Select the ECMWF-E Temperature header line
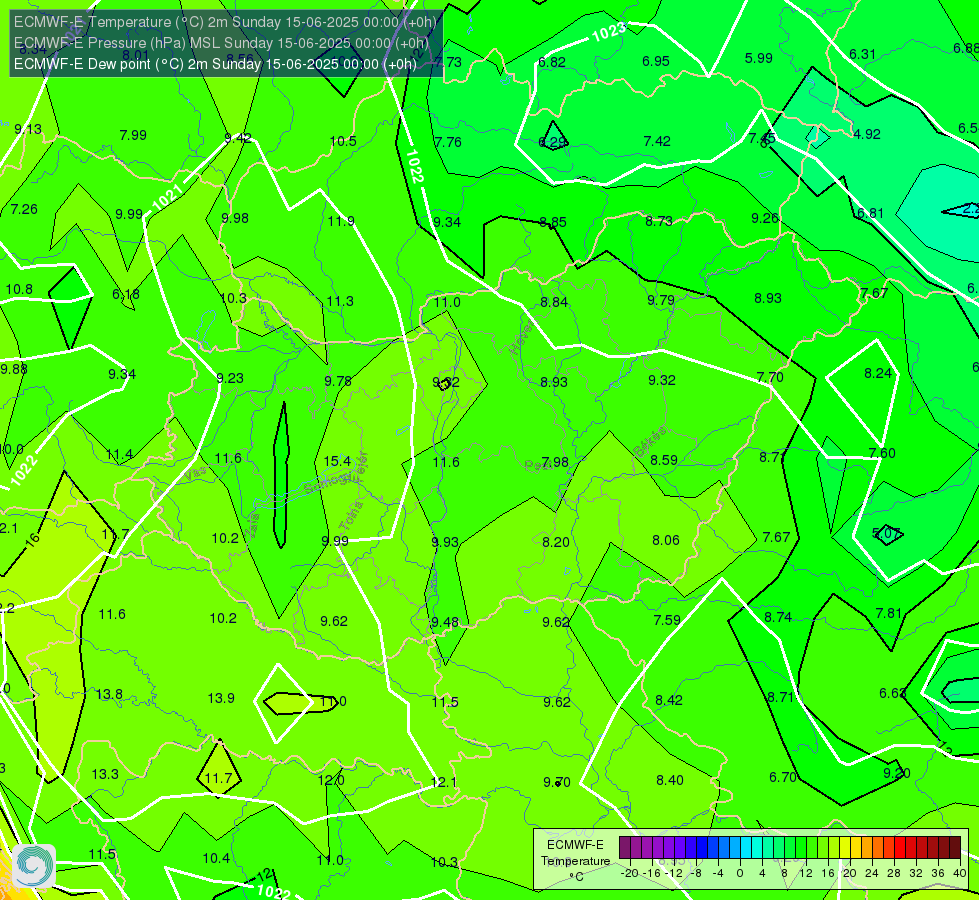This screenshot has width=979, height=900. pyautogui.click(x=225, y=22)
